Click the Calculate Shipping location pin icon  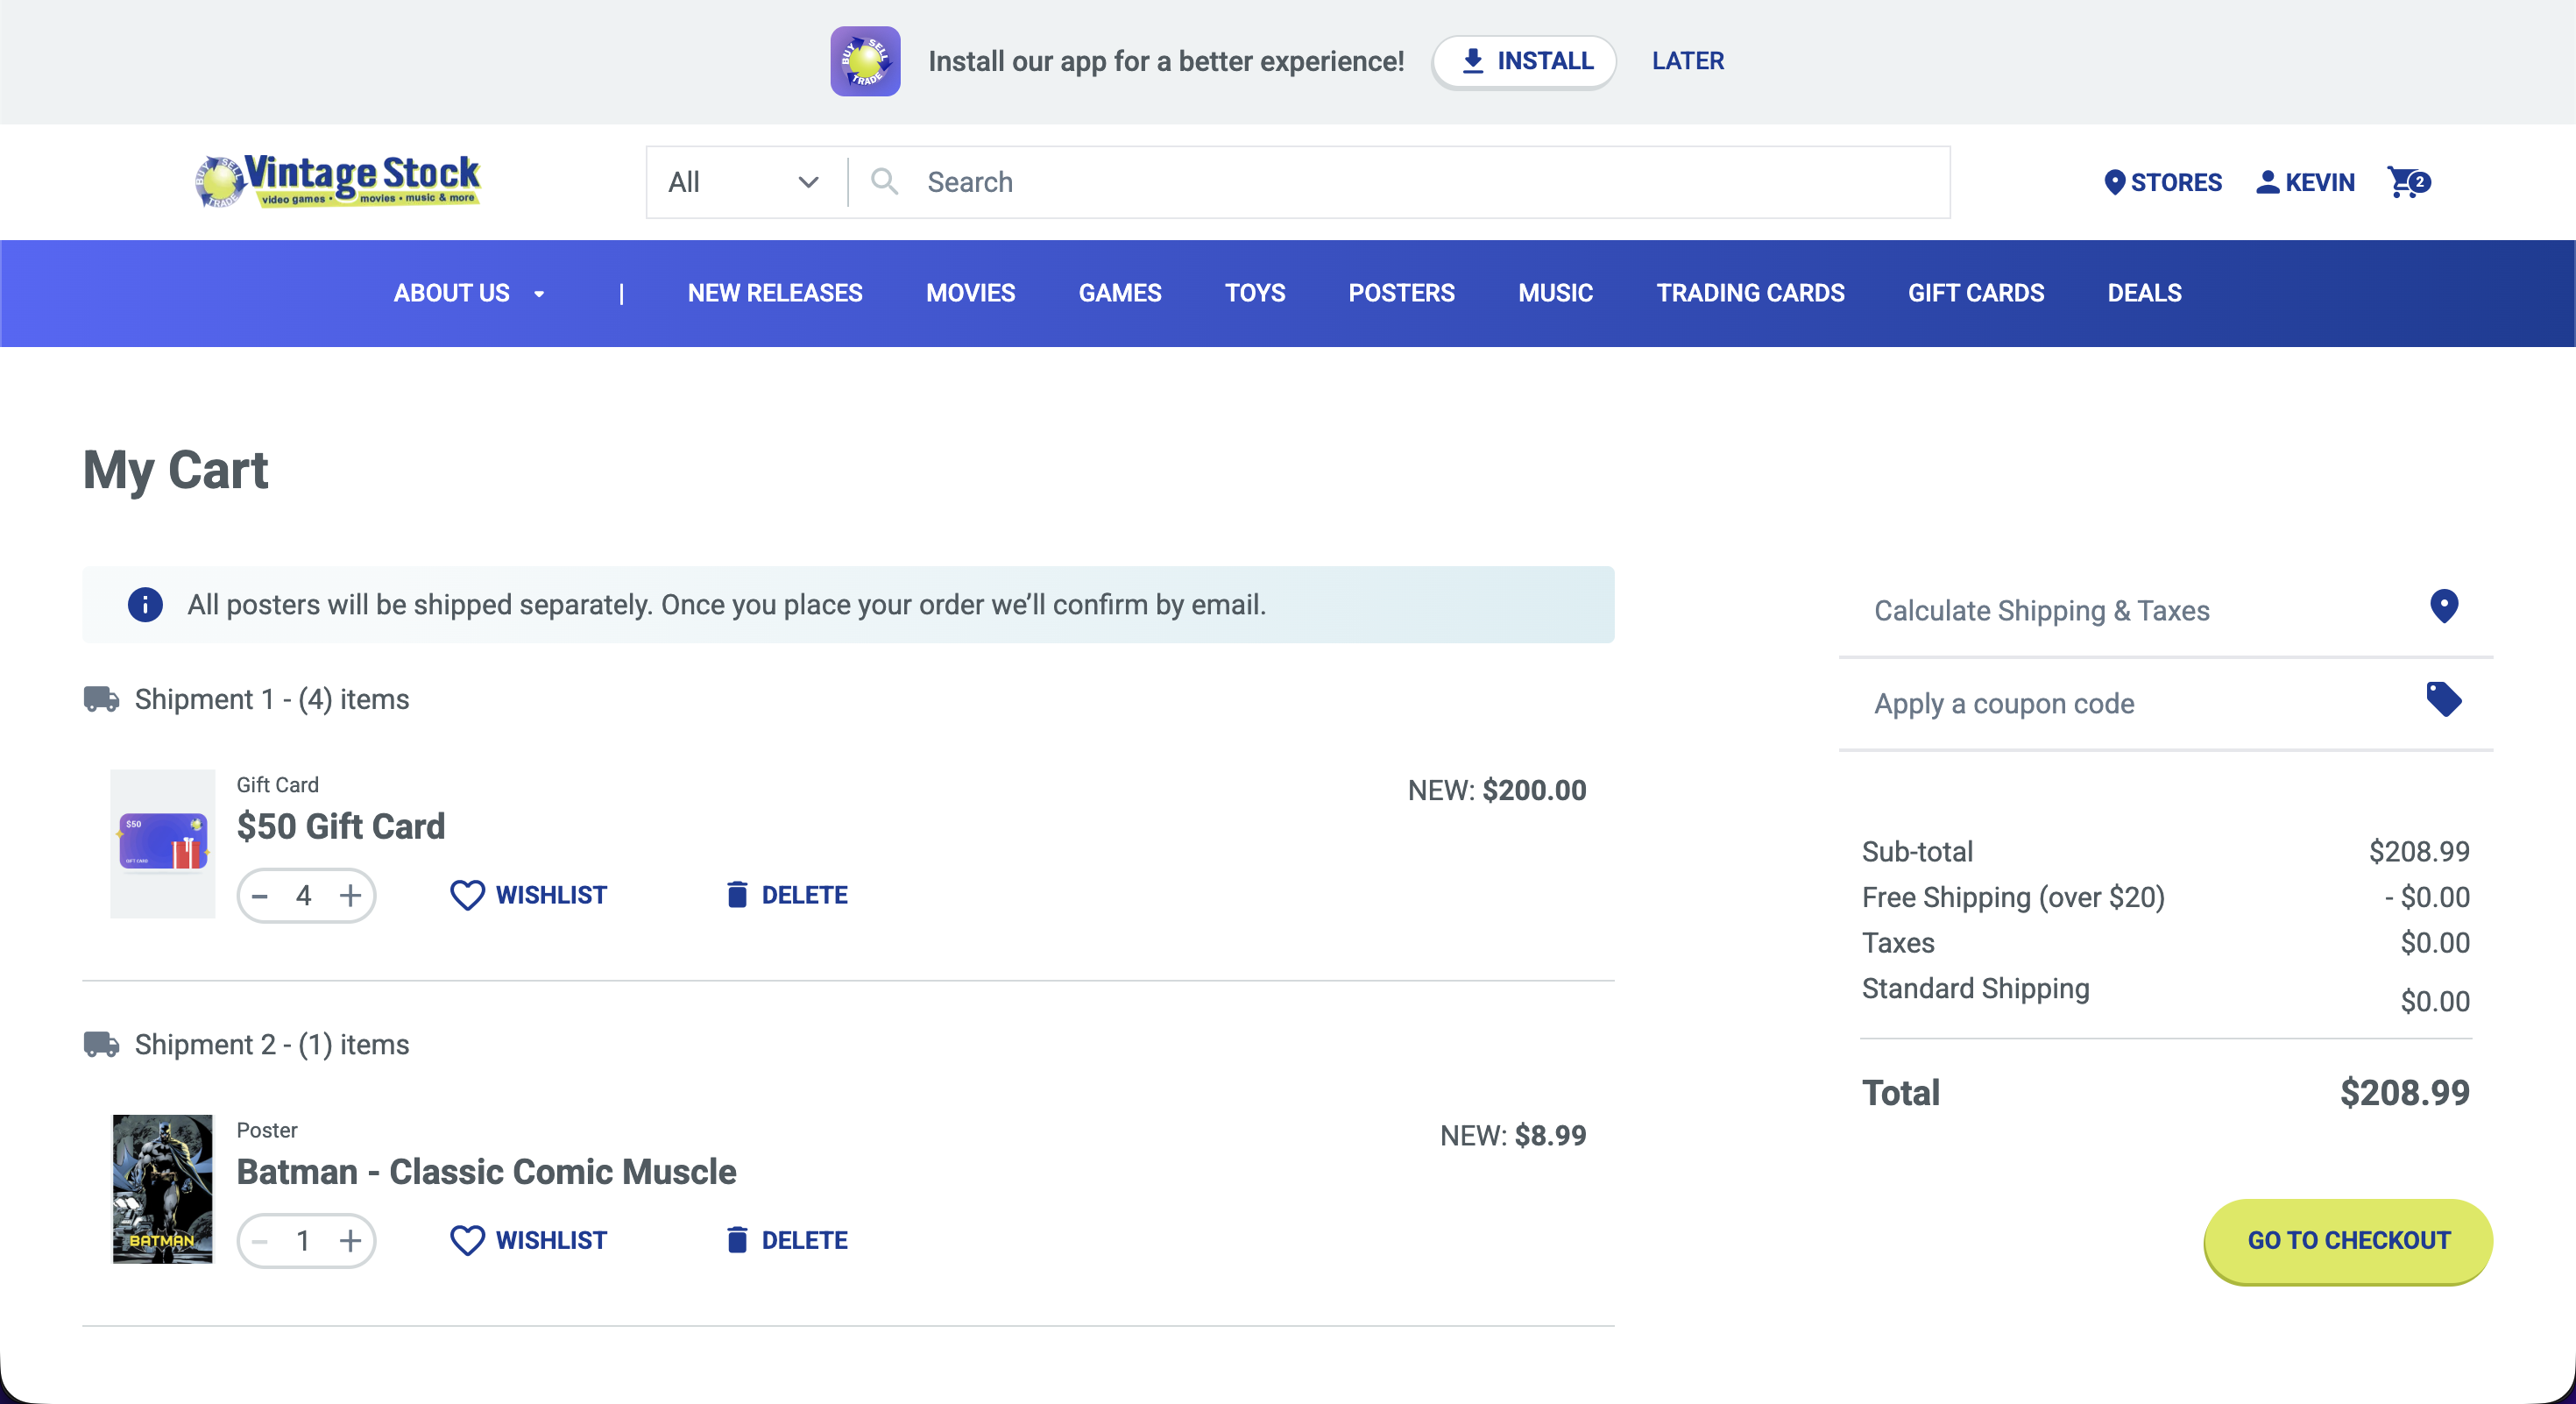click(2444, 606)
